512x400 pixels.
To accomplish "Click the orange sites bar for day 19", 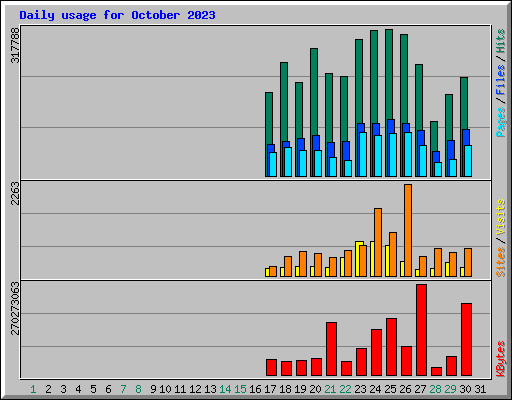I will coord(303,264).
